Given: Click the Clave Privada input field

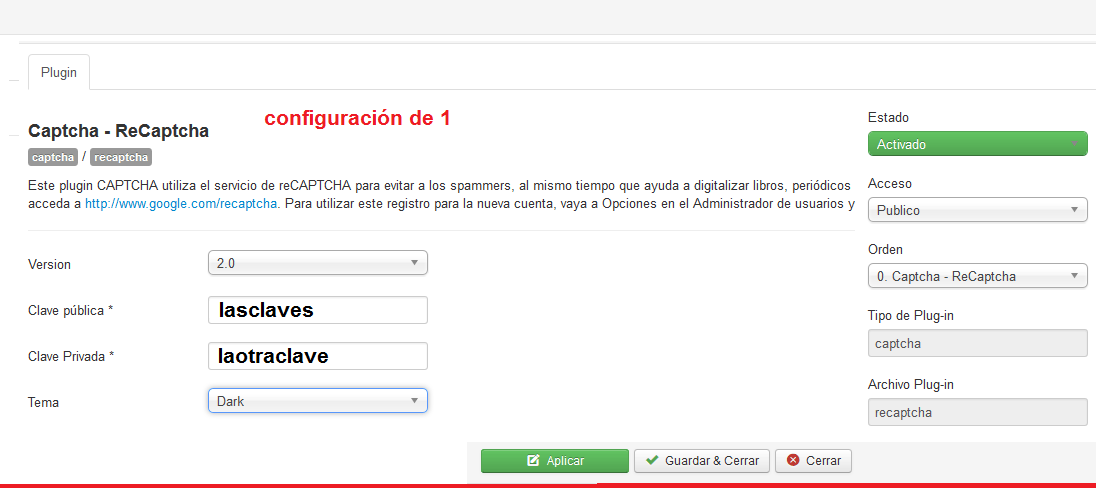Looking at the screenshot, I should coord(317,356).
